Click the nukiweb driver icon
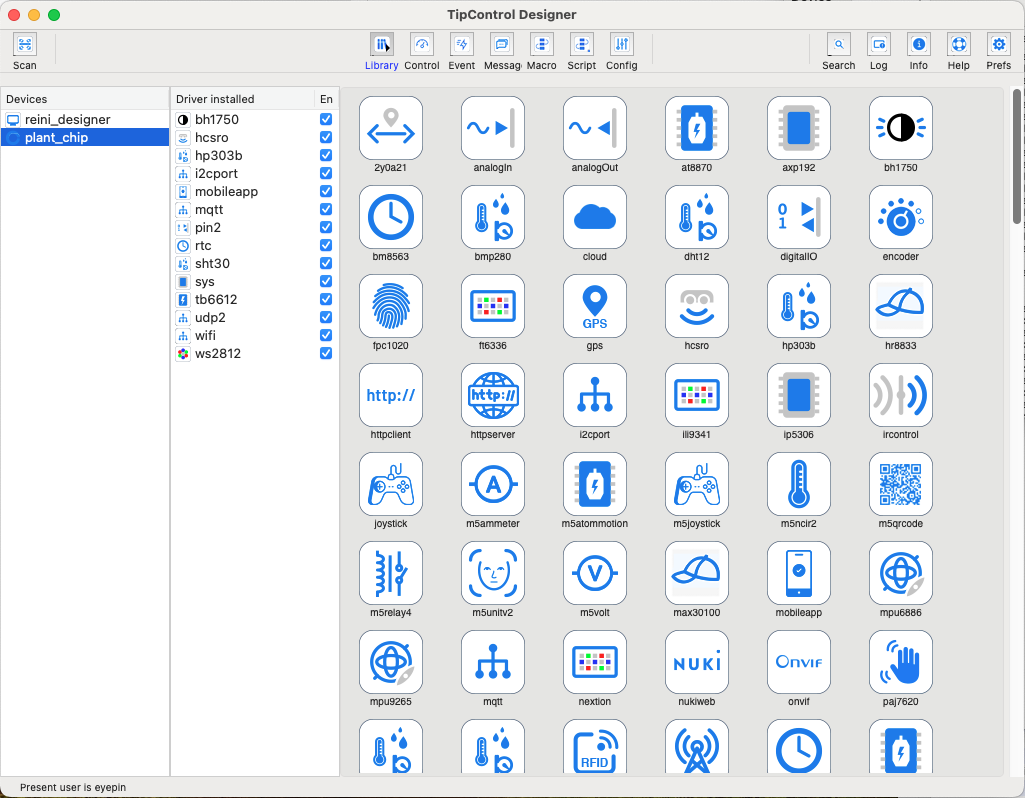The width and height of the screenshot is (1025, 798). coord(696,663)
